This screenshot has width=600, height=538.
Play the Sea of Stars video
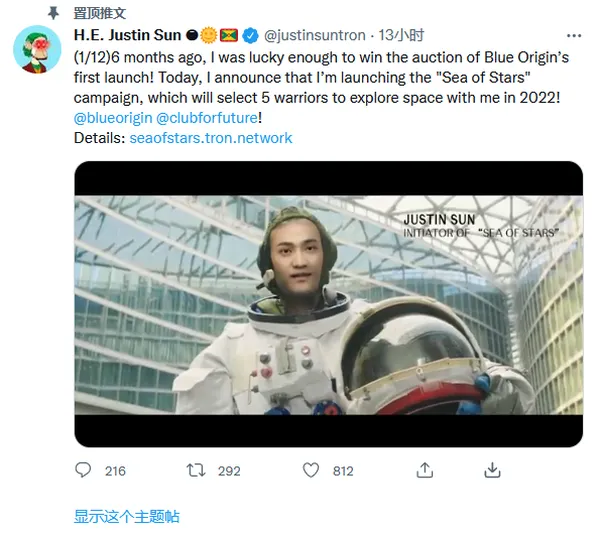click(328, 304)
